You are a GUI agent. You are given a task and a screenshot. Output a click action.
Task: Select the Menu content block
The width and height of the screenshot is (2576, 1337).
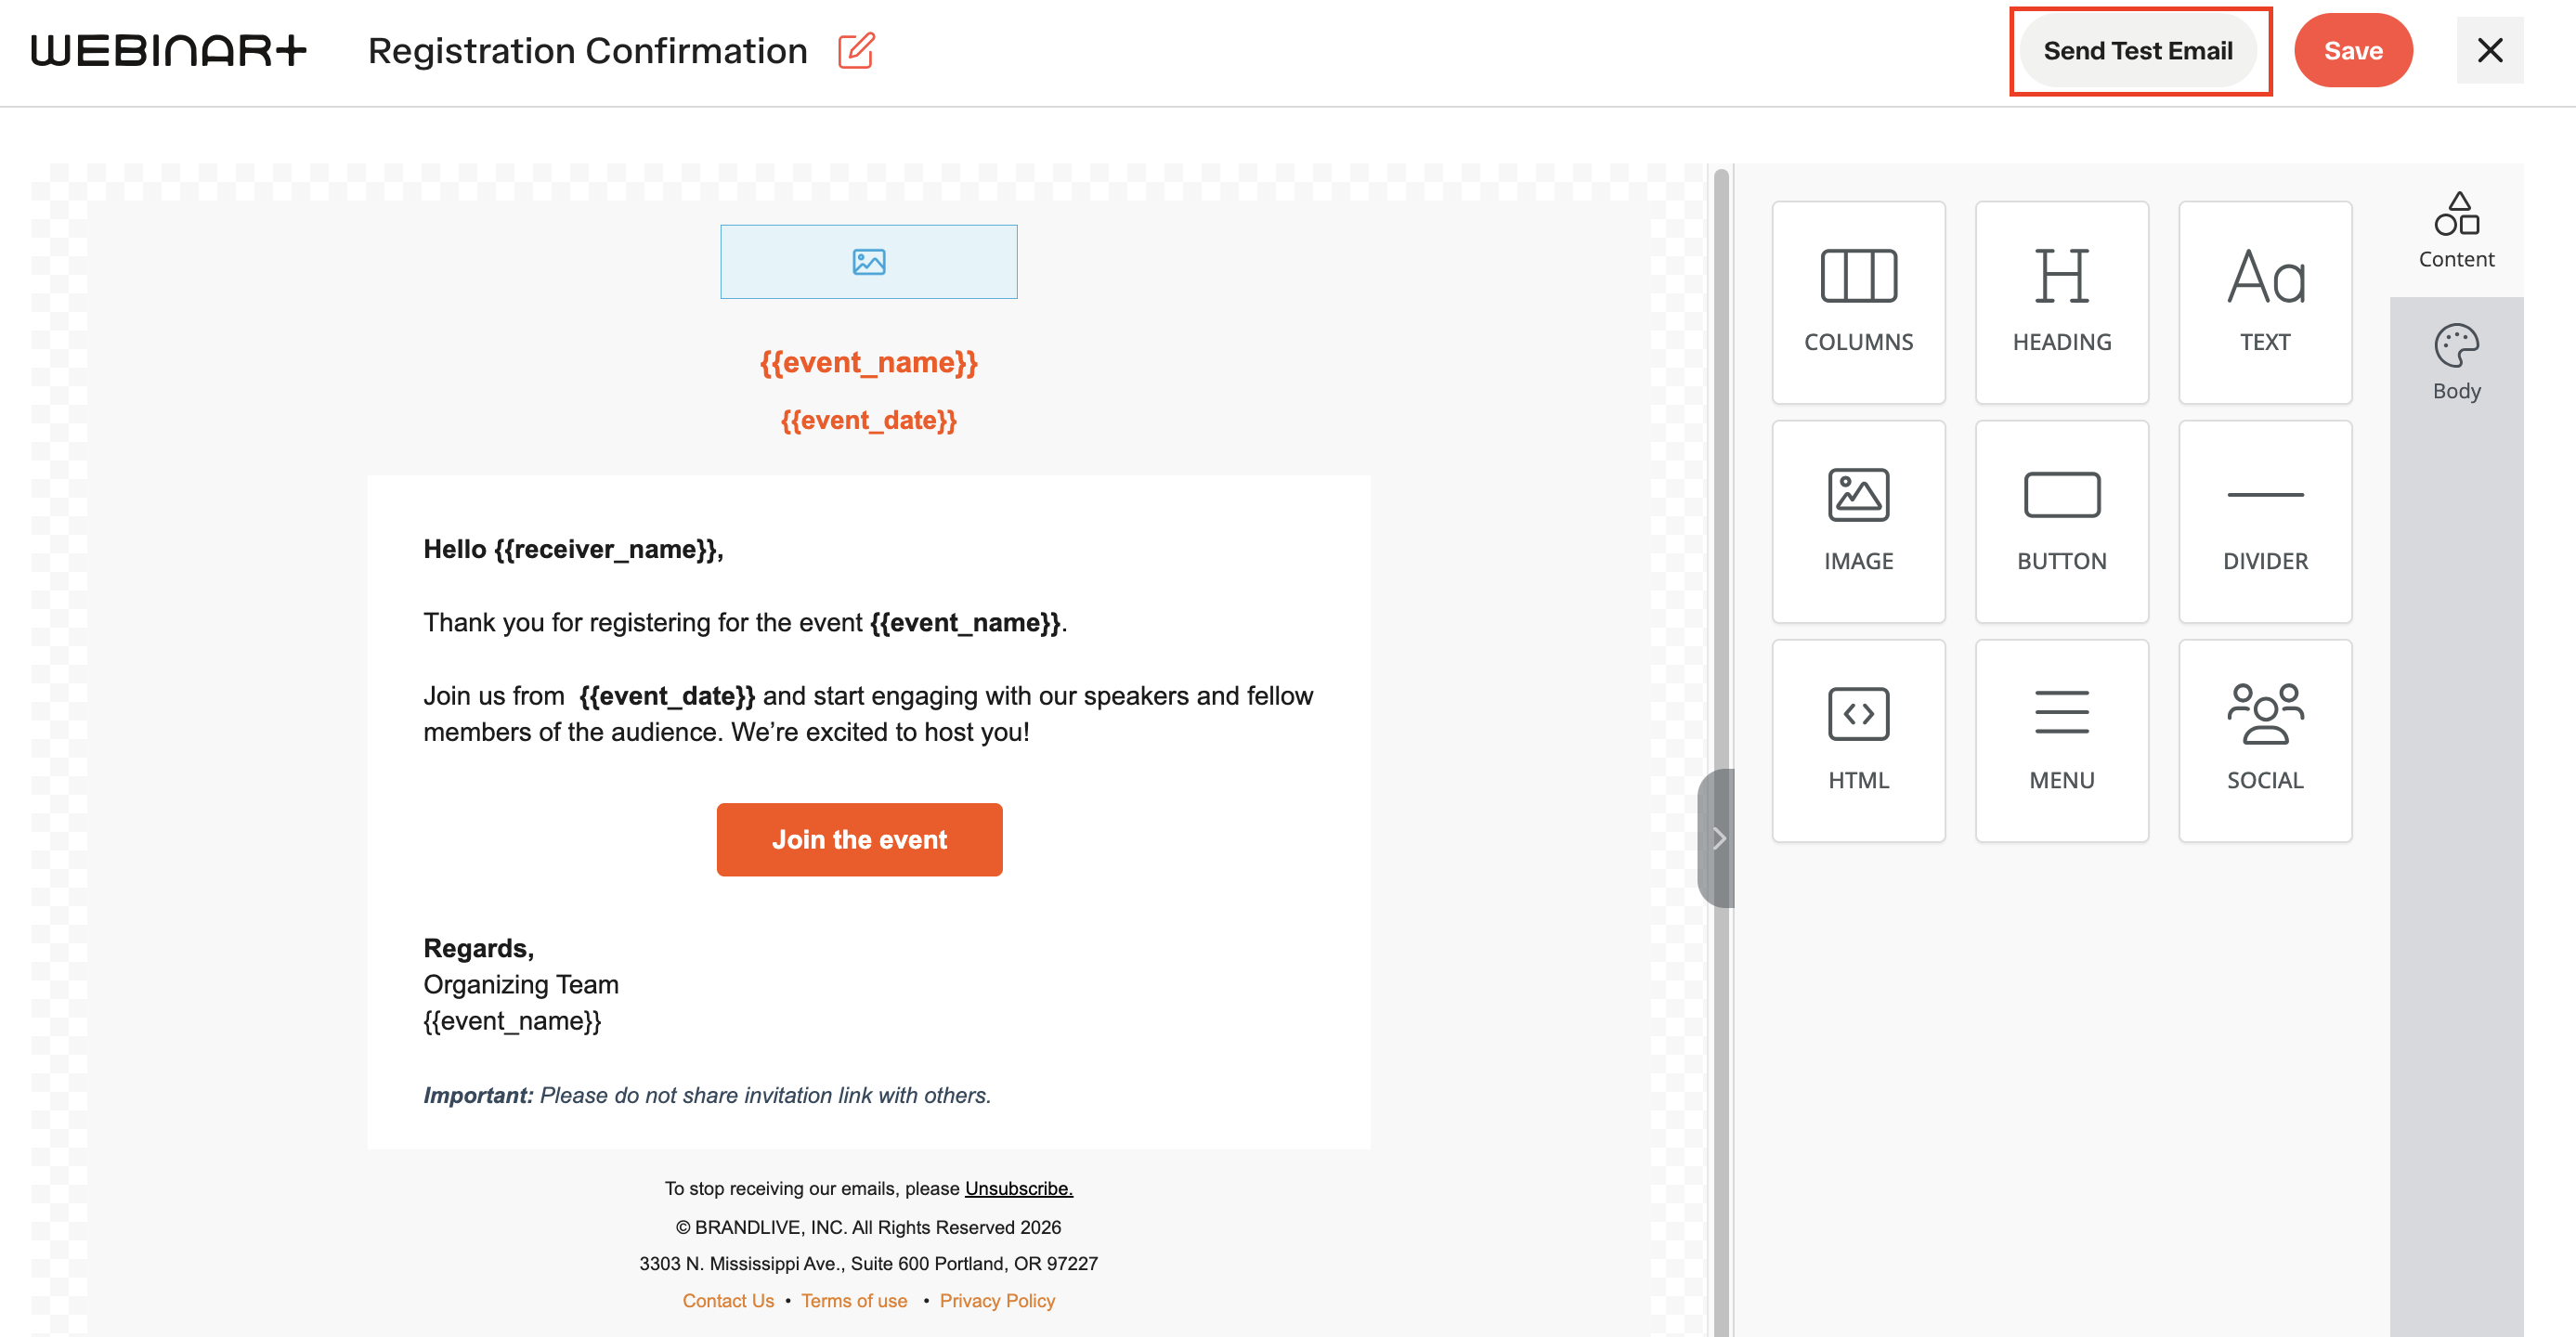click(2061, 740)
